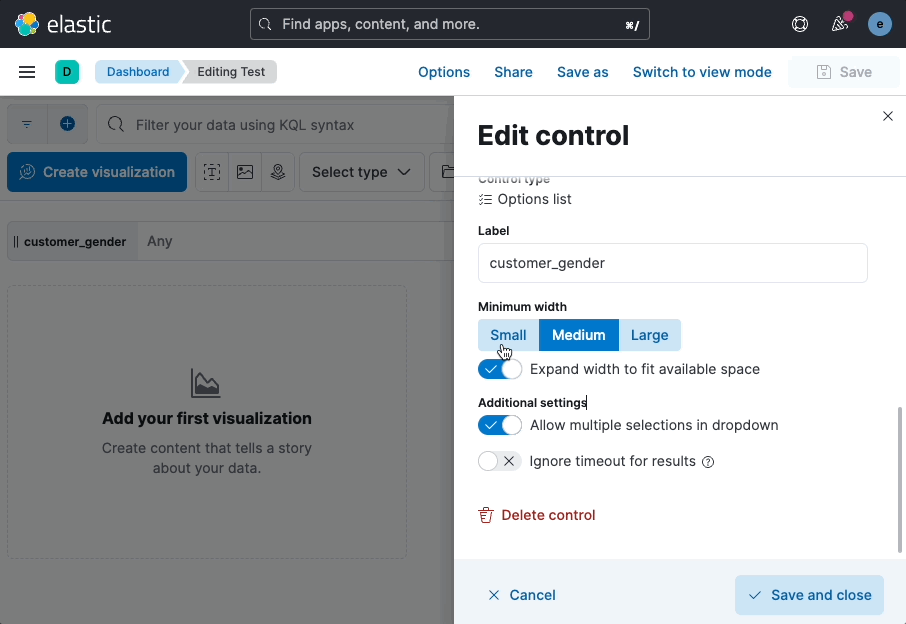Open the filter options menu
906x624 pixels.
tap(27, 124)
